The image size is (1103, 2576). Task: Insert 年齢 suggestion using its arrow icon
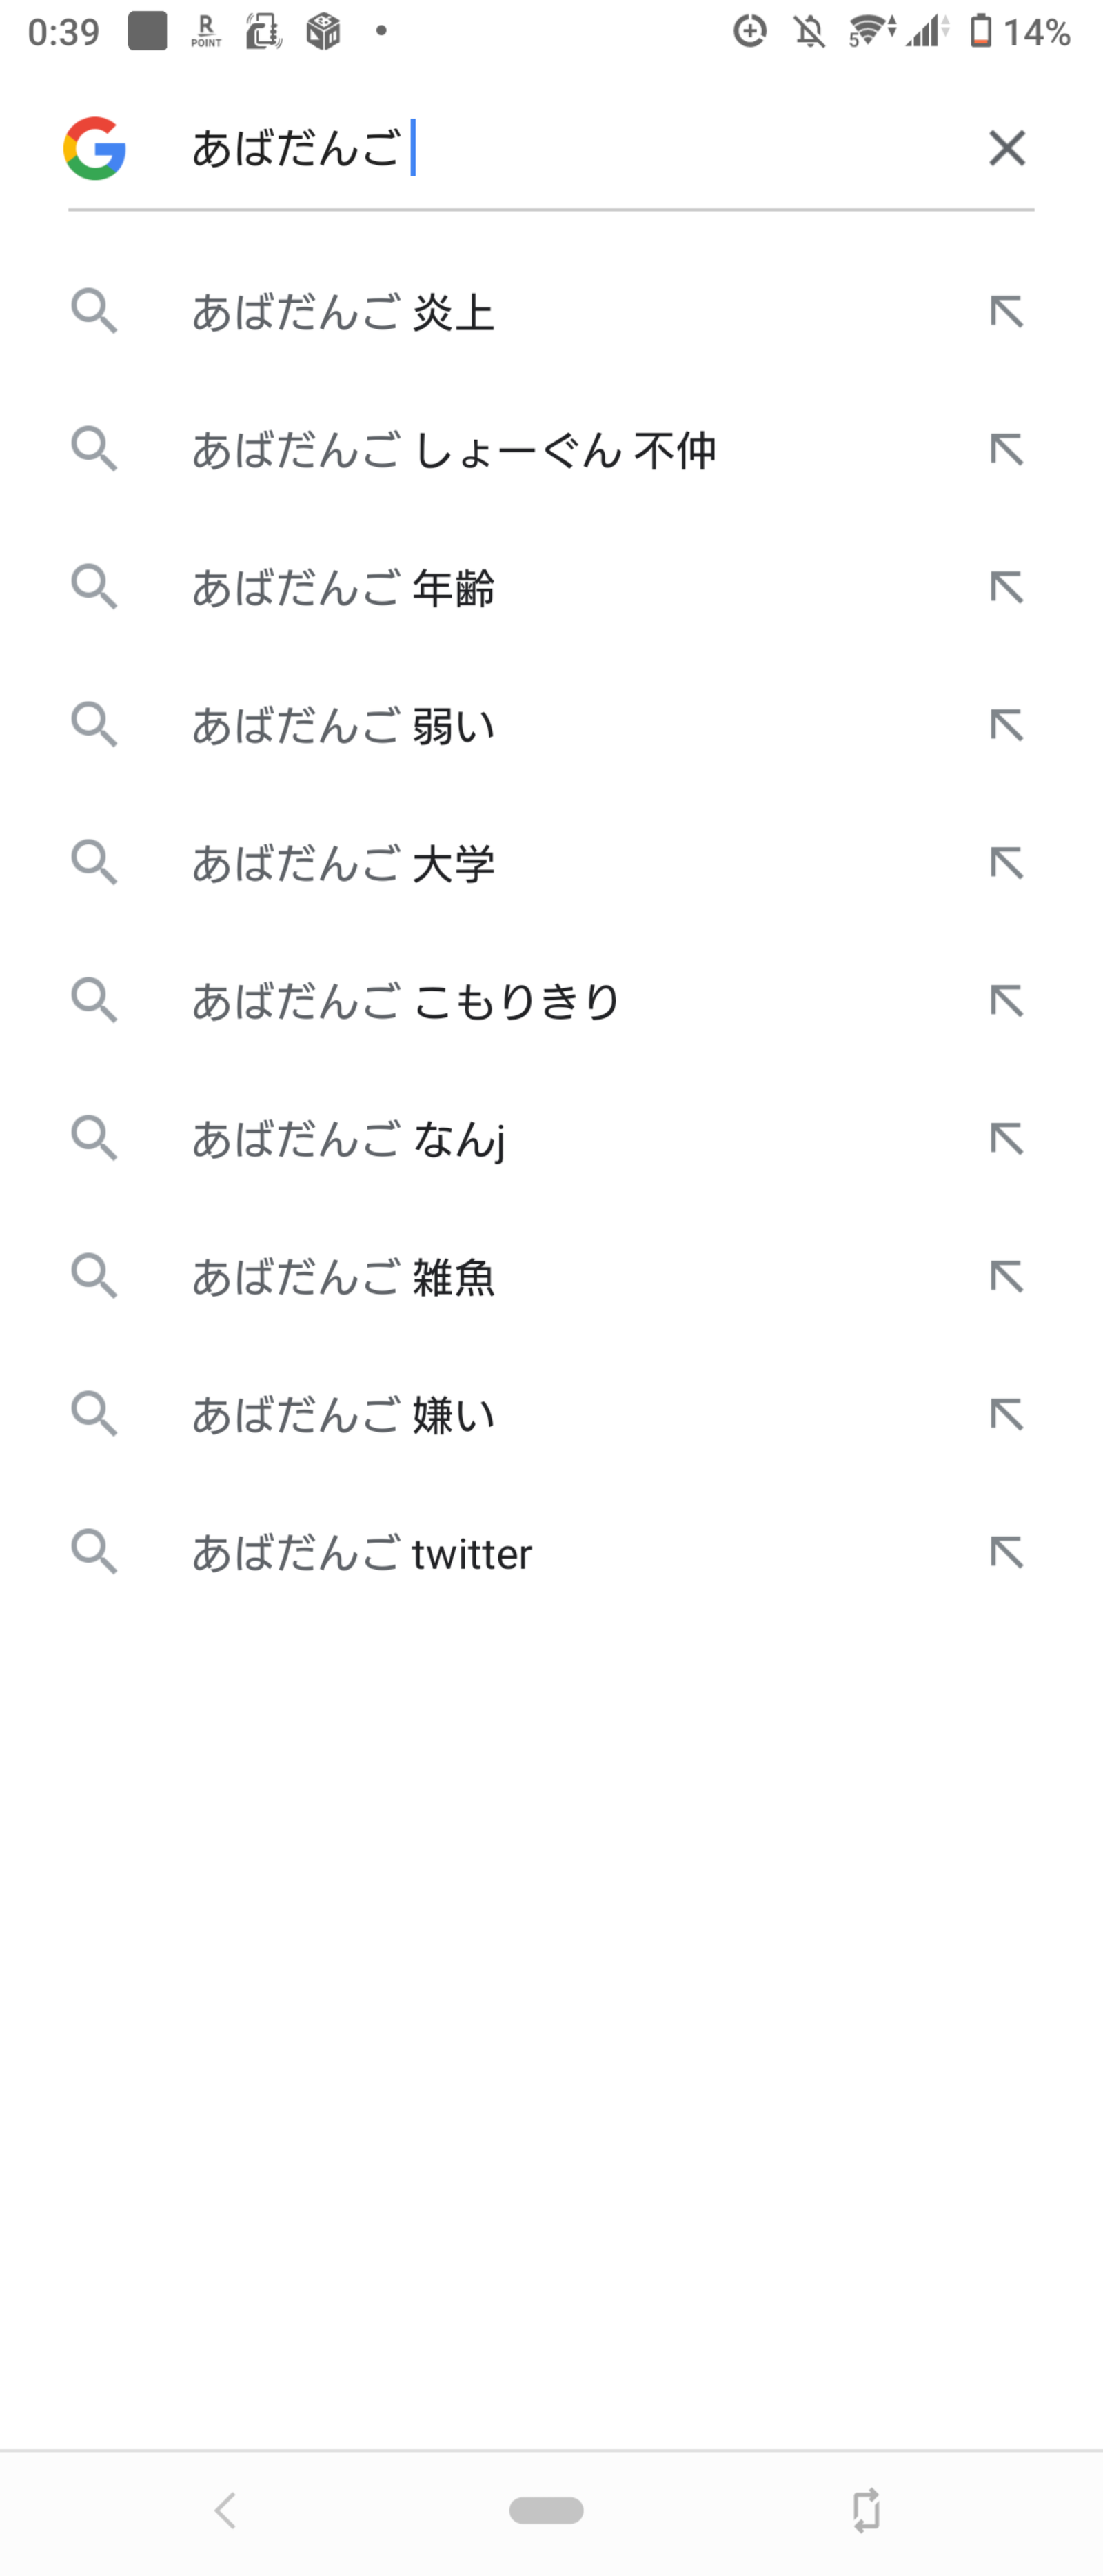pyautogui.click(x=1007, y=588)
